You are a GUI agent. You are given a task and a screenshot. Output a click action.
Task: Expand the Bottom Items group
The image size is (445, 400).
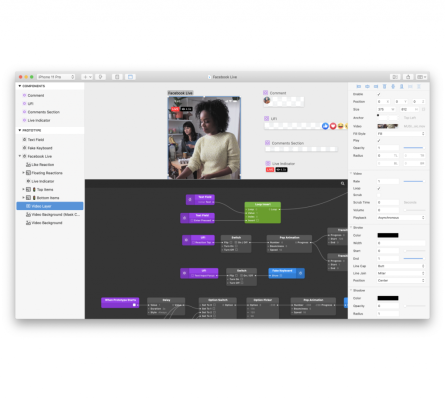pos(23,198)
